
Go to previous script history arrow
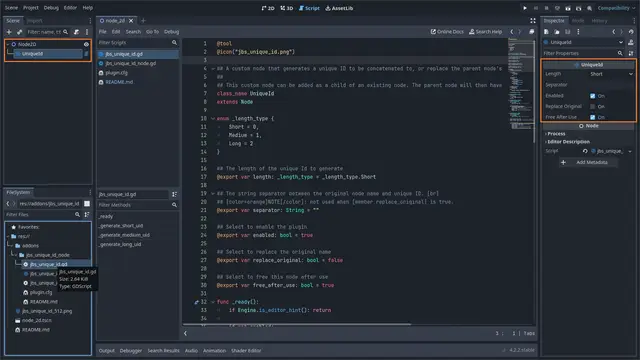click(x=512, y=31)
